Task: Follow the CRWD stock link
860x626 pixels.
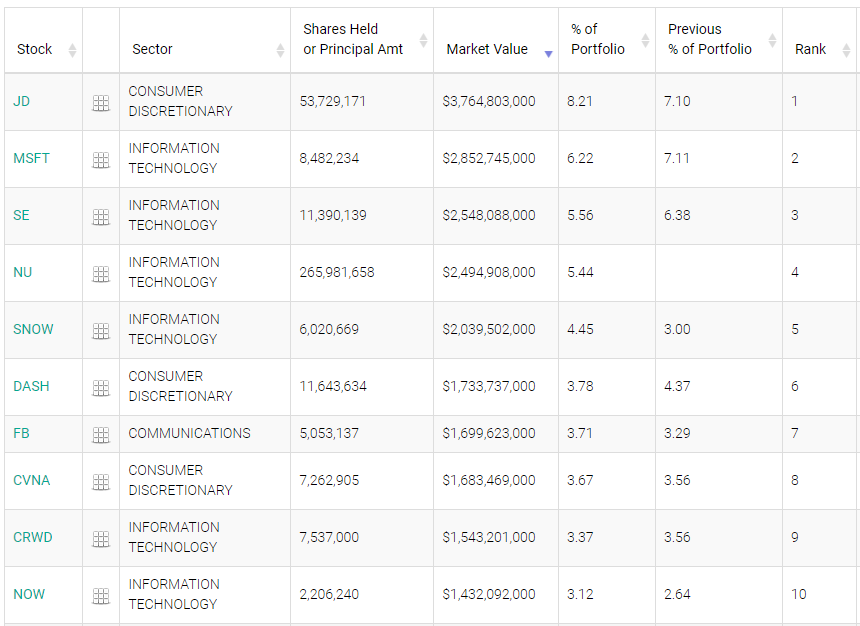Action: (x=33, y=537)
